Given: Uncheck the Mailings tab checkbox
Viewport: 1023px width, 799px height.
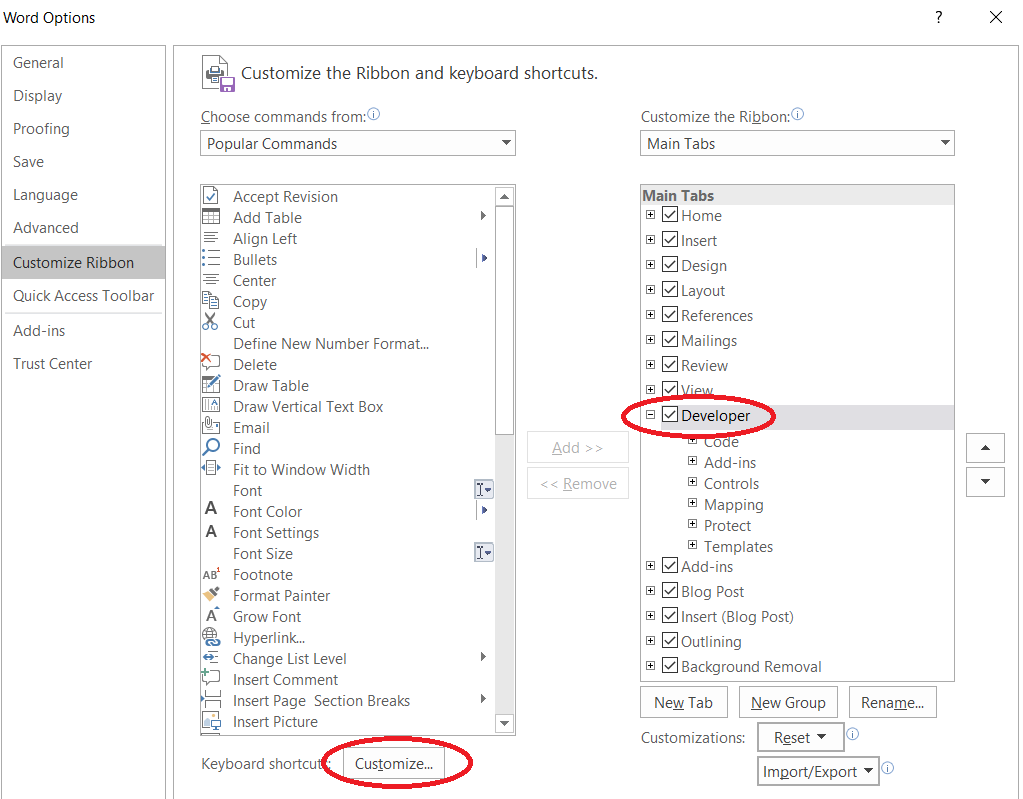Looking at the screenshot, I should click(670, 339).
